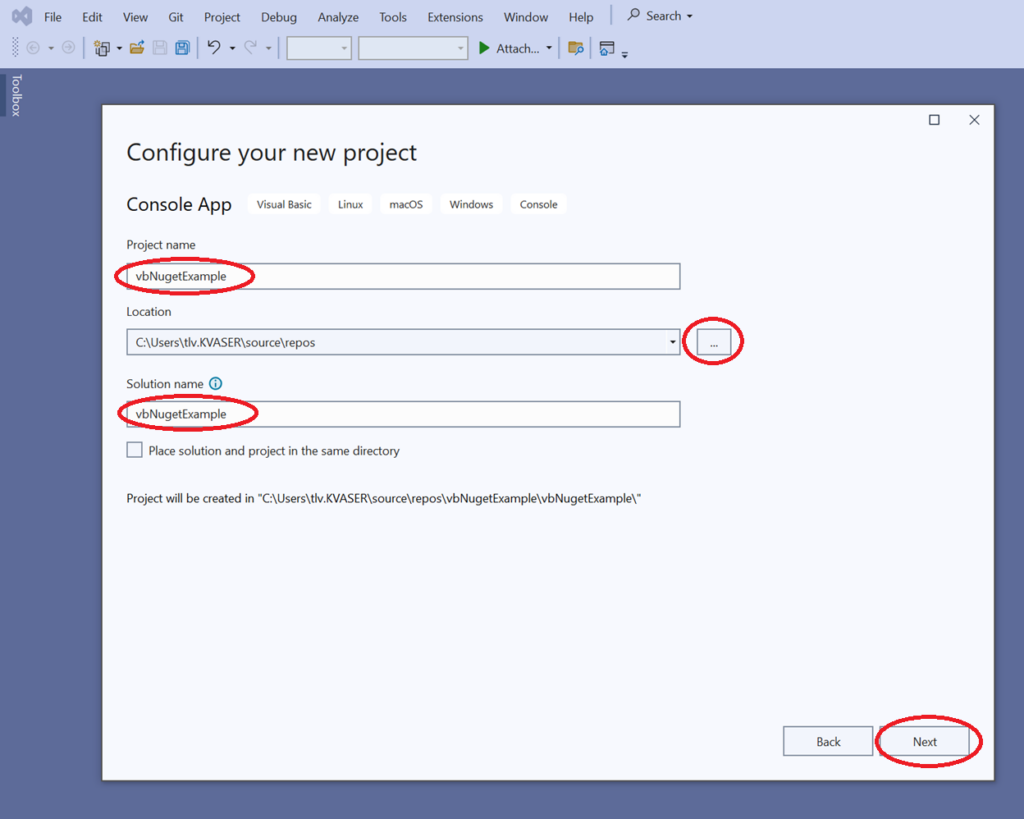Screen dimensions: 1024x819
Task: Click the New Project toolbar icon
Action: [103, 47]
